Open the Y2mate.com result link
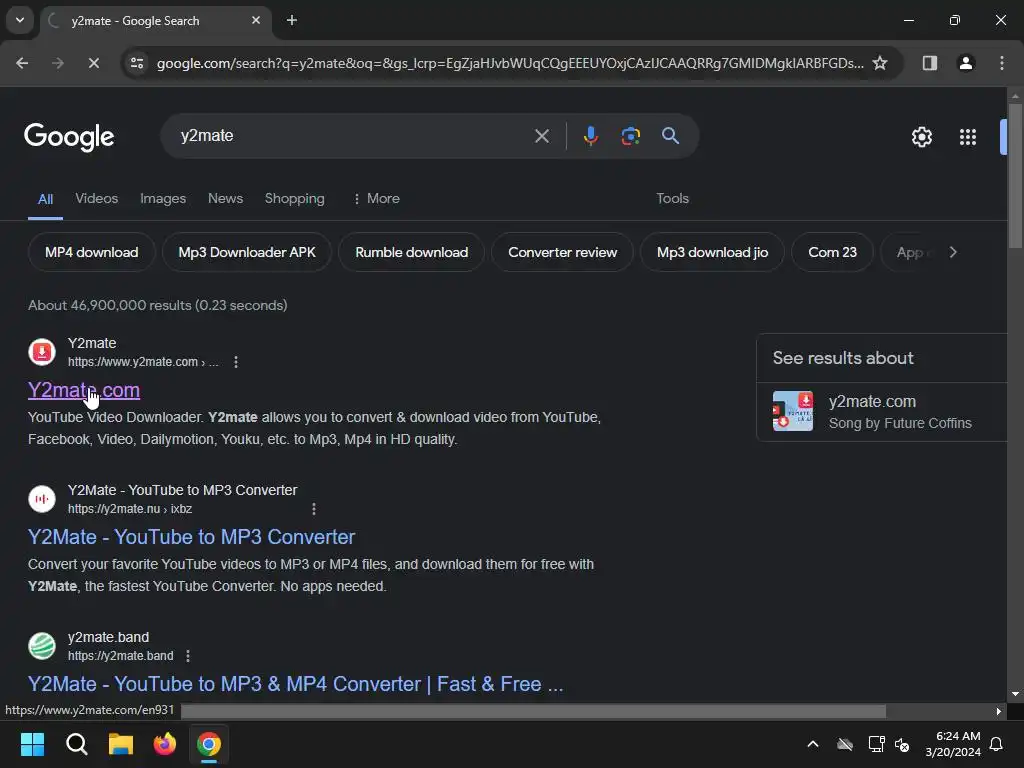The image size is (1024, 768). [x=84, y=390]
